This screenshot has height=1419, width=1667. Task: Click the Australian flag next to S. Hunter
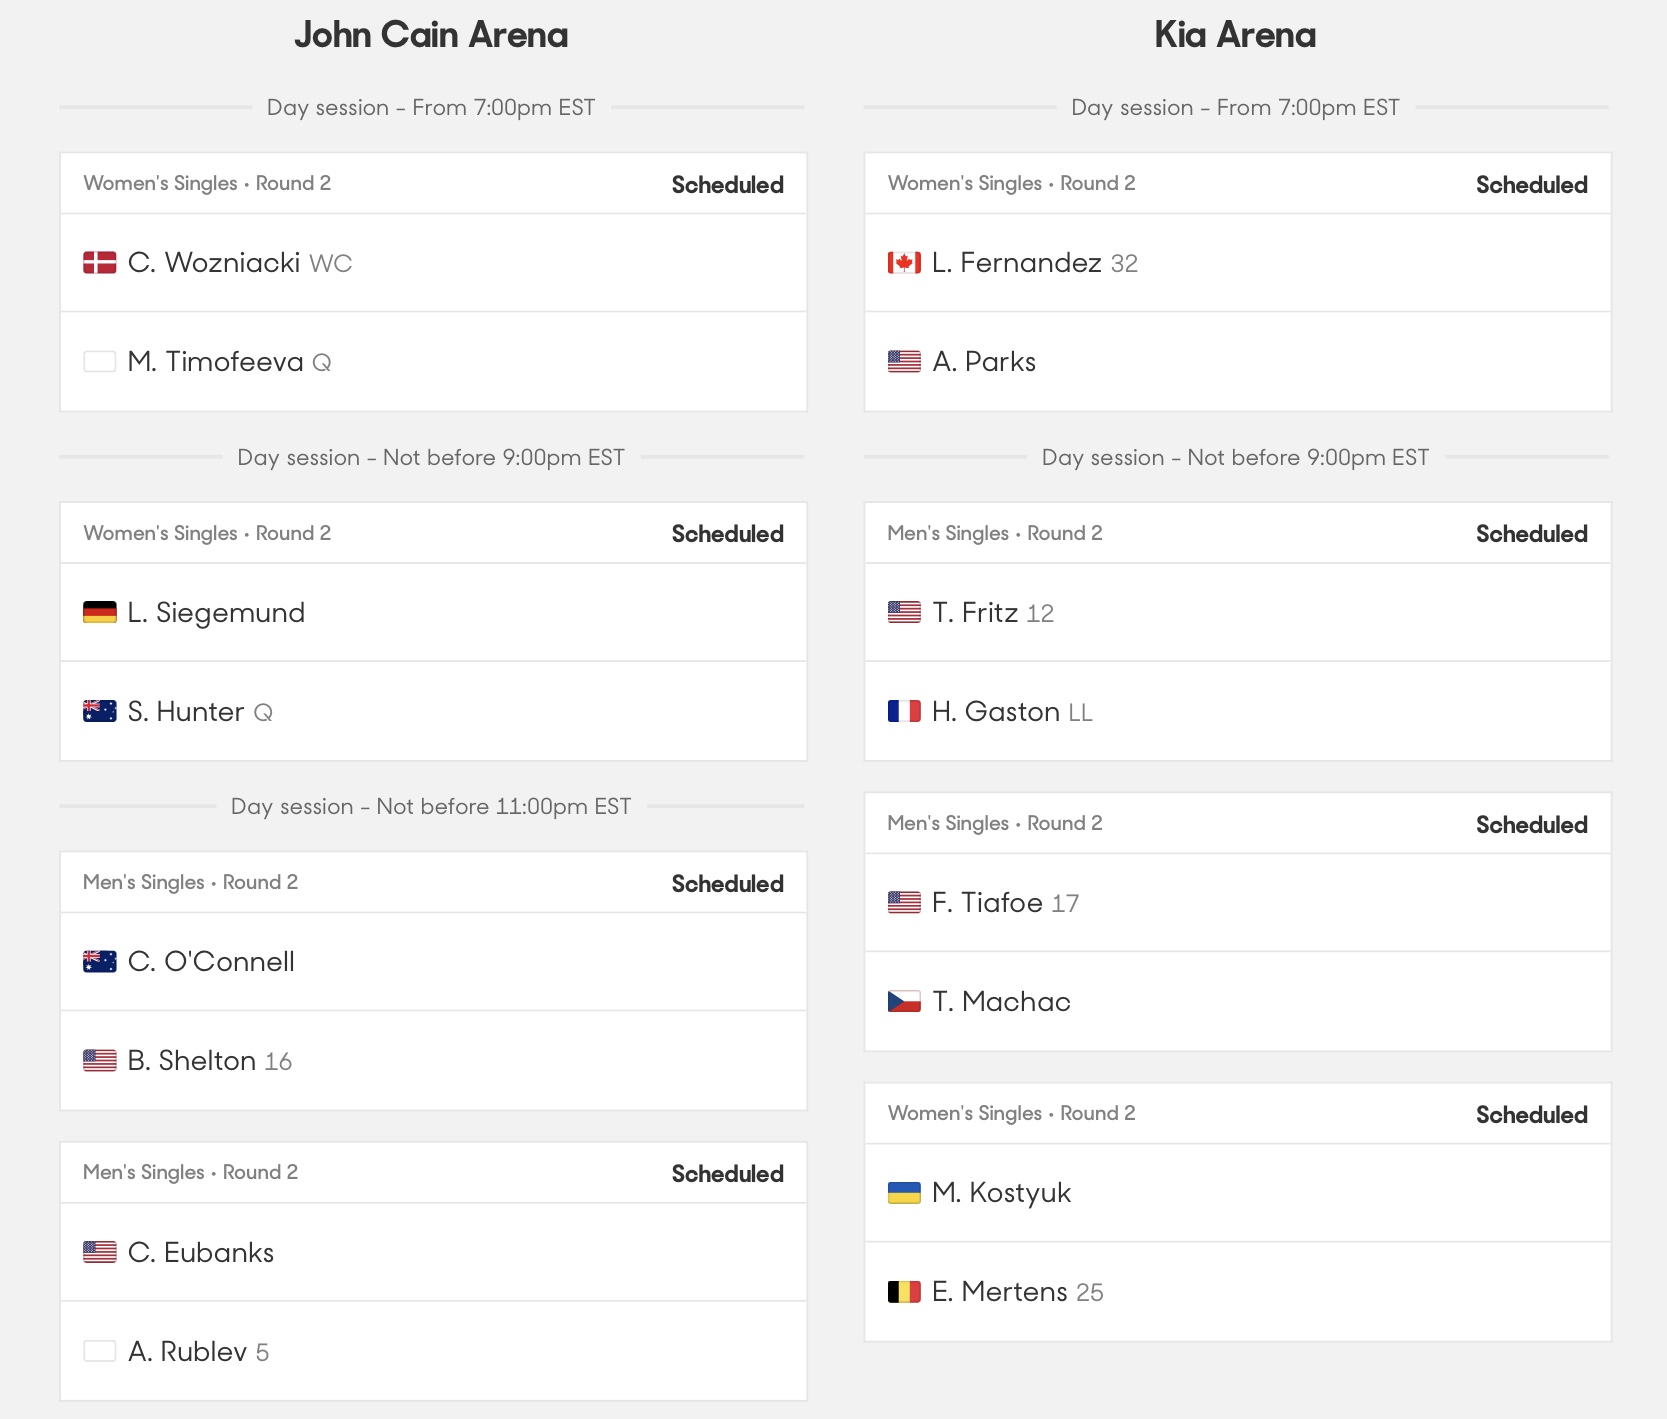tap(99, 712)
